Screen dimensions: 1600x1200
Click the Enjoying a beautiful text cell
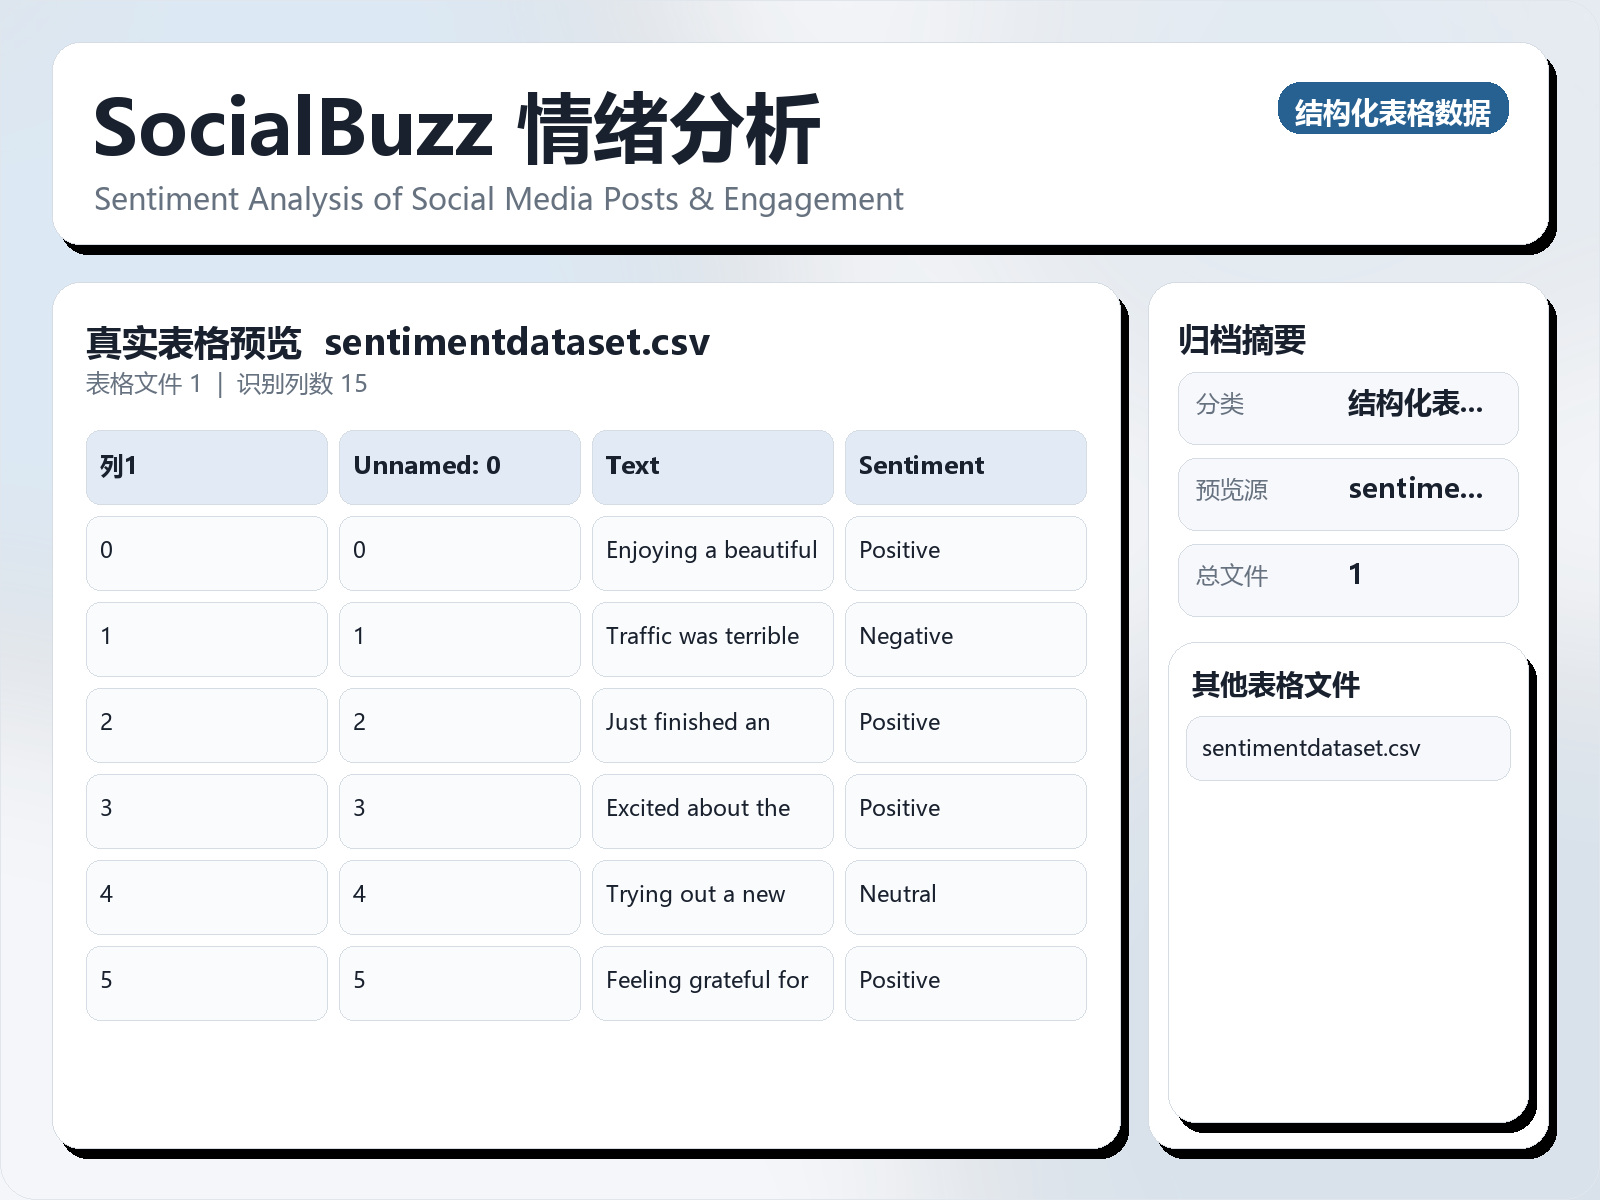(712, 552)
